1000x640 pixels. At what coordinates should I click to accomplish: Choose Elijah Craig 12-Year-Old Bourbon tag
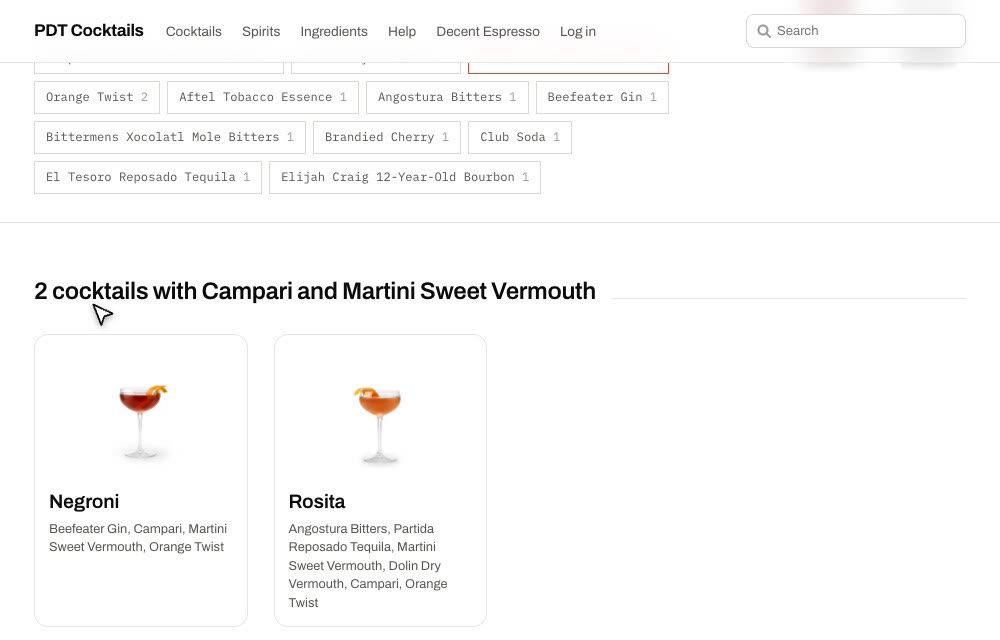point(405,177)
